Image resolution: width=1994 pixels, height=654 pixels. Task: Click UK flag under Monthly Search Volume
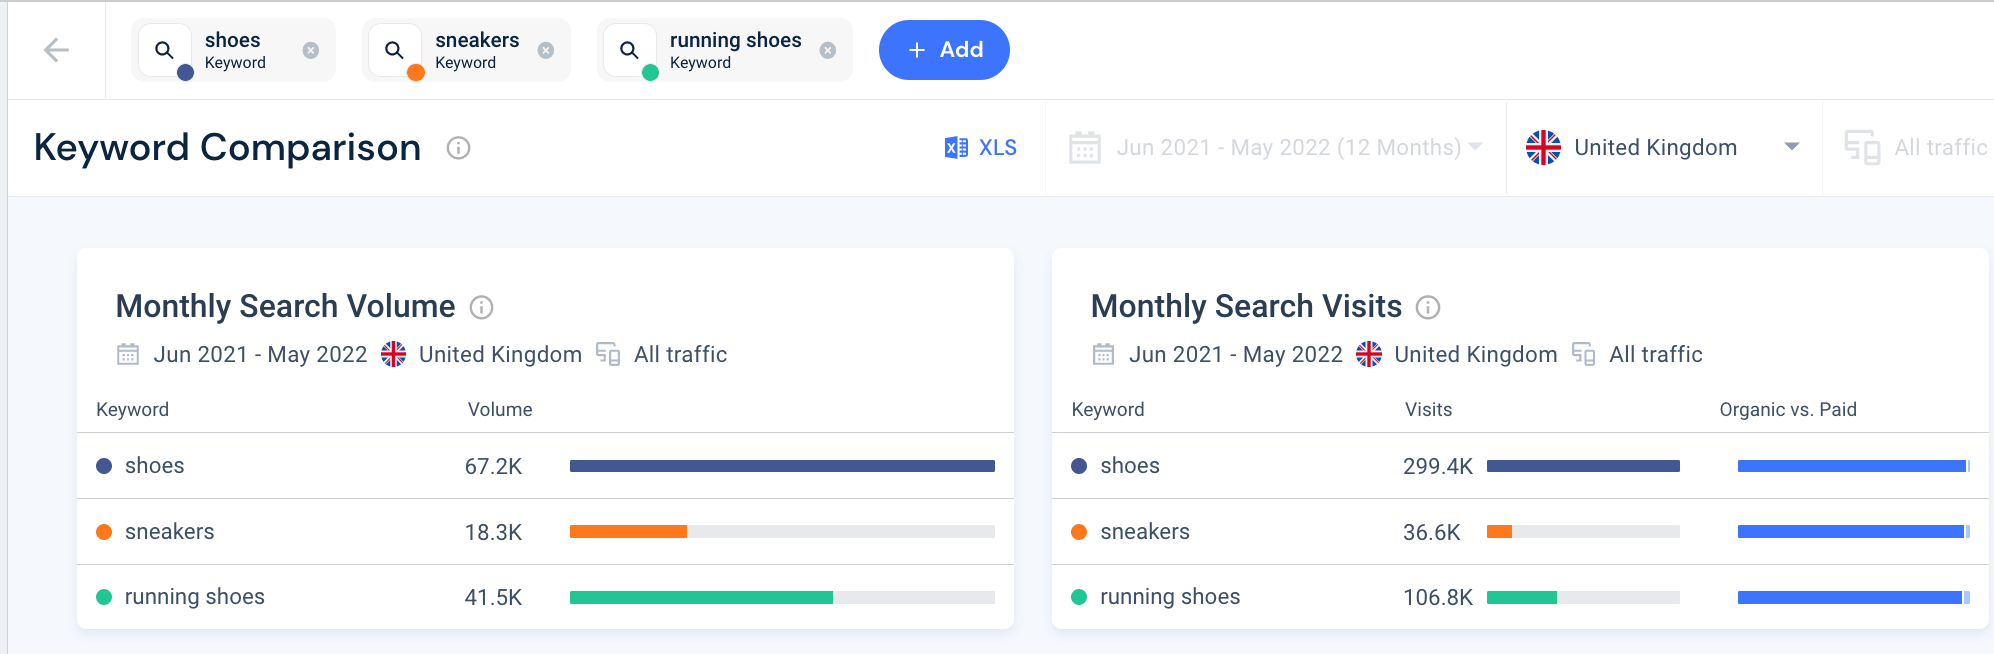(x=394, y=354)
